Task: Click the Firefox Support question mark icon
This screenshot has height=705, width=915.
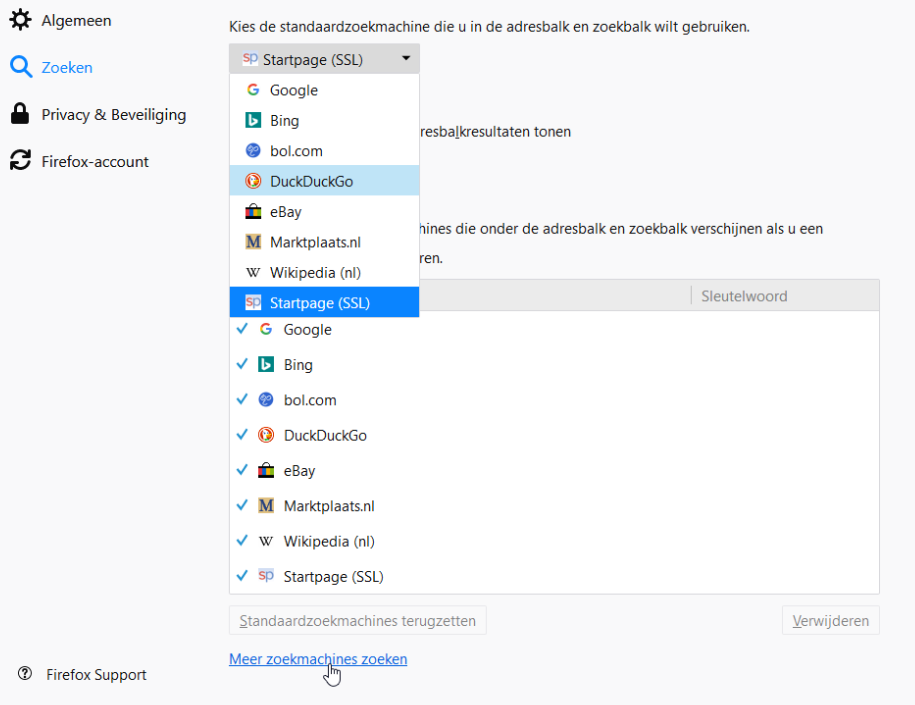Action: pyautogui.click(x=25, y=674)
